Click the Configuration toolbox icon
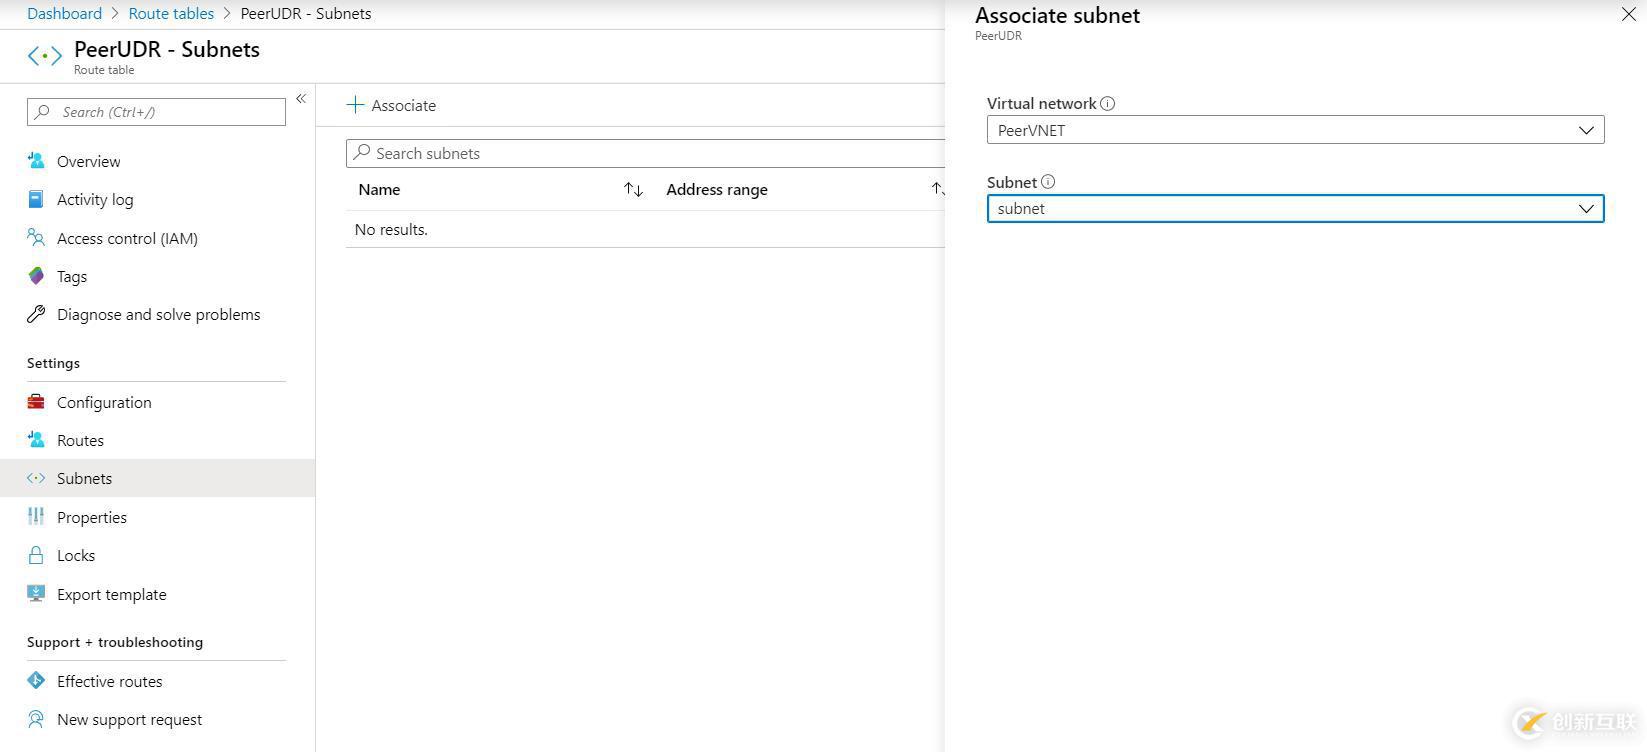Image resolution: width=1647 pixels, height=752 pixels. pos(36,402)
